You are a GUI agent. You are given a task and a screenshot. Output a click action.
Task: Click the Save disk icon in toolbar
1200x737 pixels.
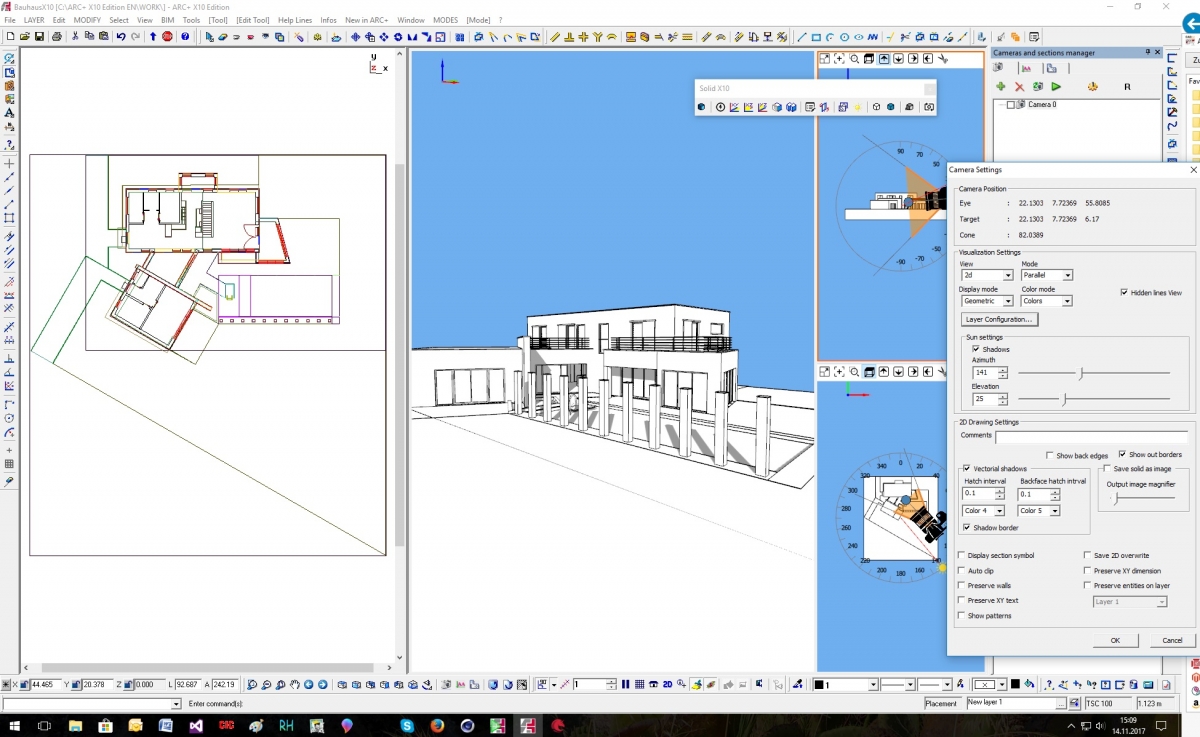pos(39,37)
